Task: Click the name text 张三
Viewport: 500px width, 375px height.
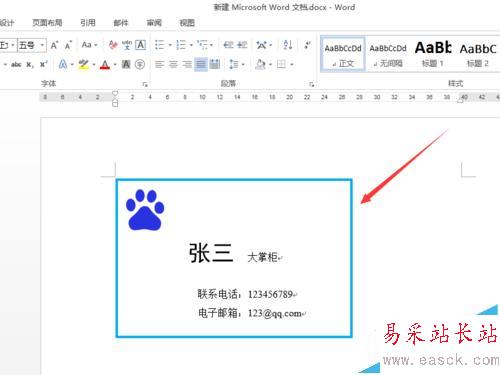Action: click(x=211, y=253)
